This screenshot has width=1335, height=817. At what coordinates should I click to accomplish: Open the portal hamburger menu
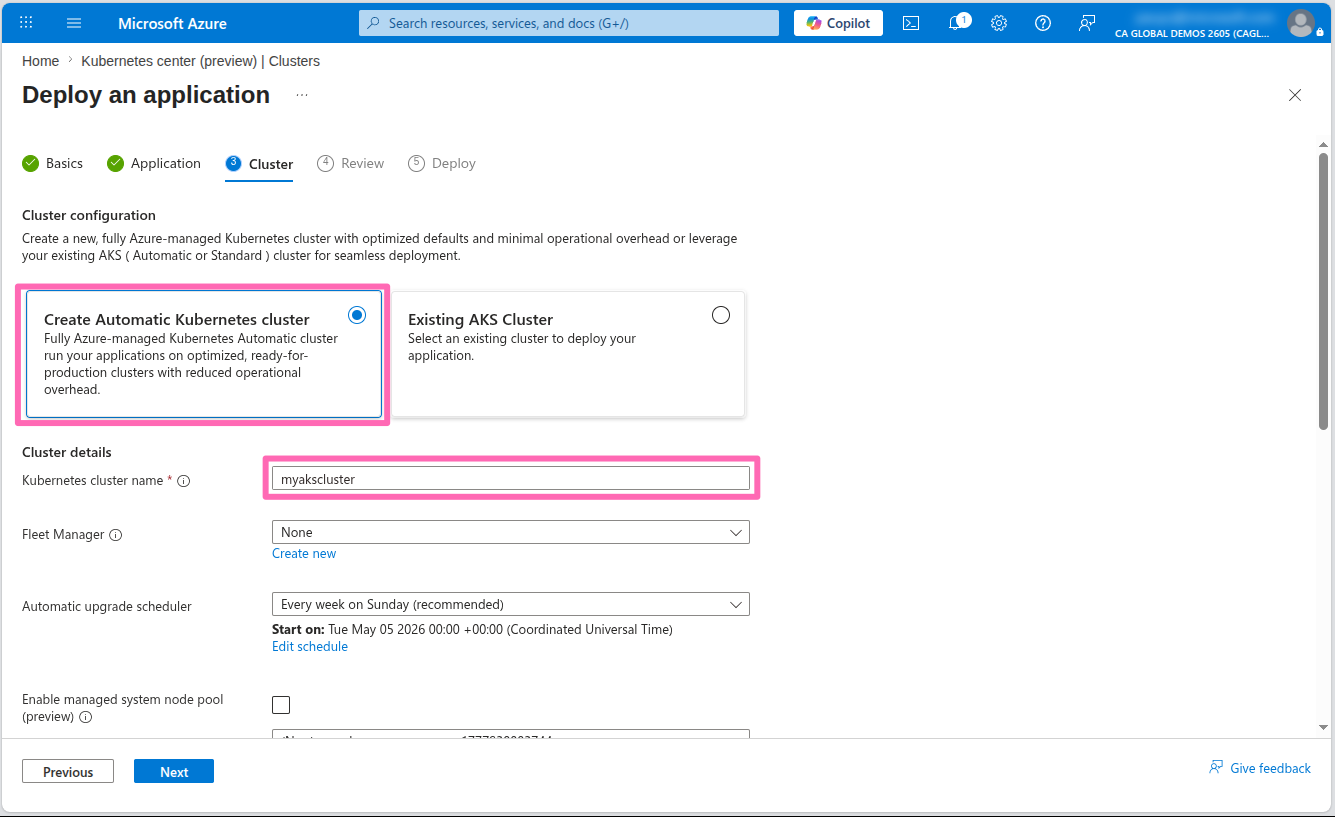coord(74,22)
